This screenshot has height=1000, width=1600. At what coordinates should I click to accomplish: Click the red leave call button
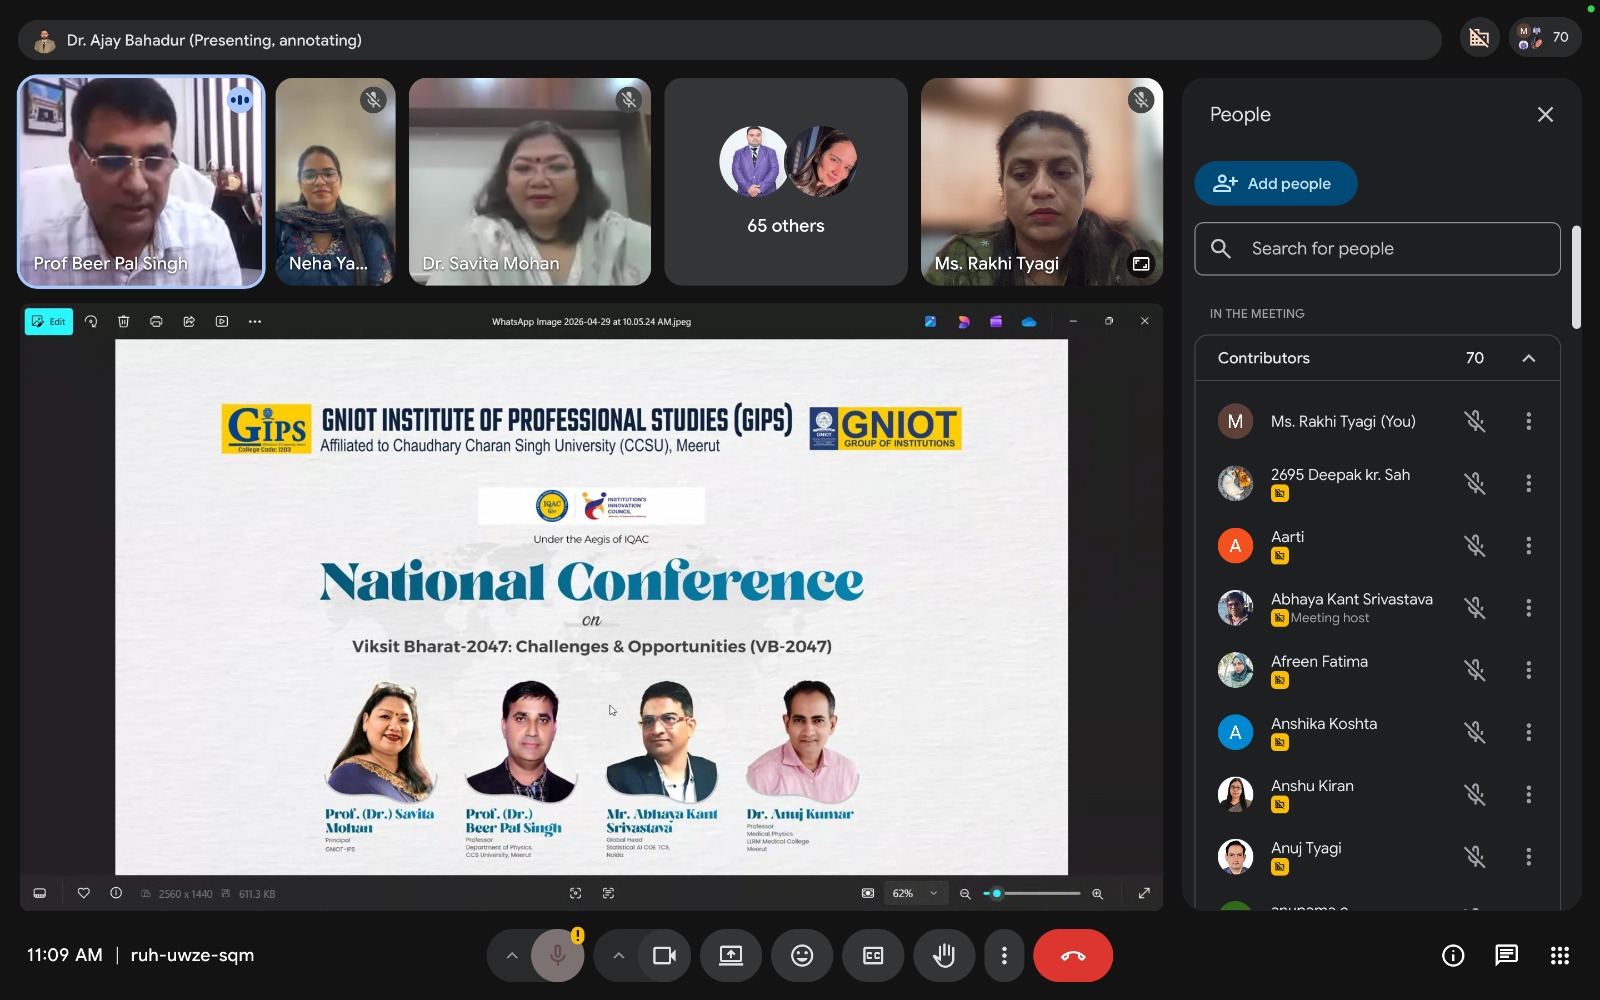(1073, 956)
